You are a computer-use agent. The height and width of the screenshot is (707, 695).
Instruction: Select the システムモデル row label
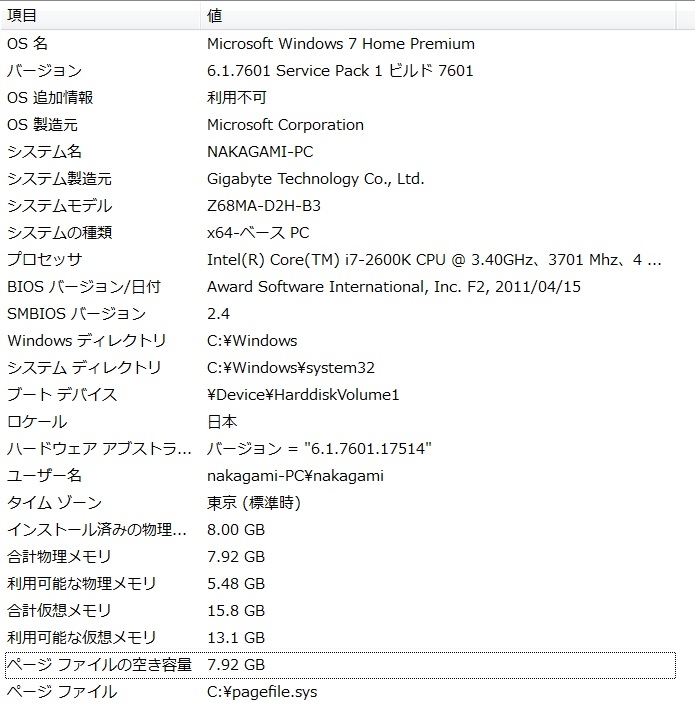pos(60,206)
